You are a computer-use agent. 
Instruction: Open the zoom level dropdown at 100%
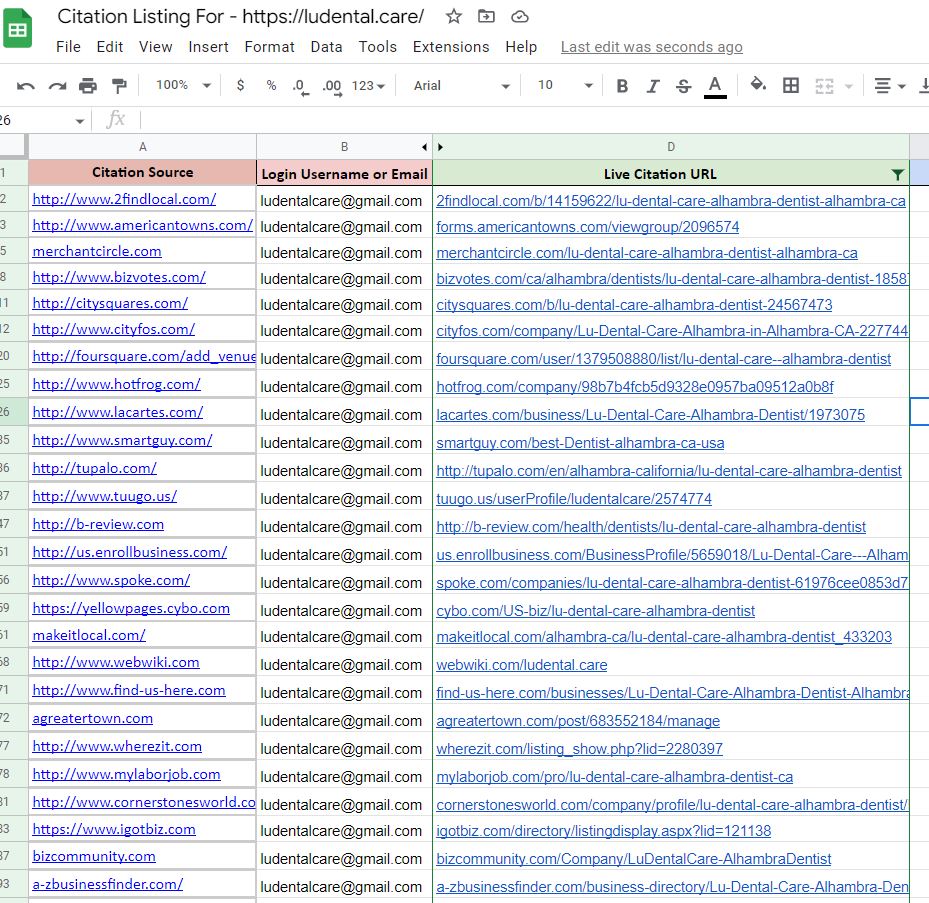pos(184,86)
